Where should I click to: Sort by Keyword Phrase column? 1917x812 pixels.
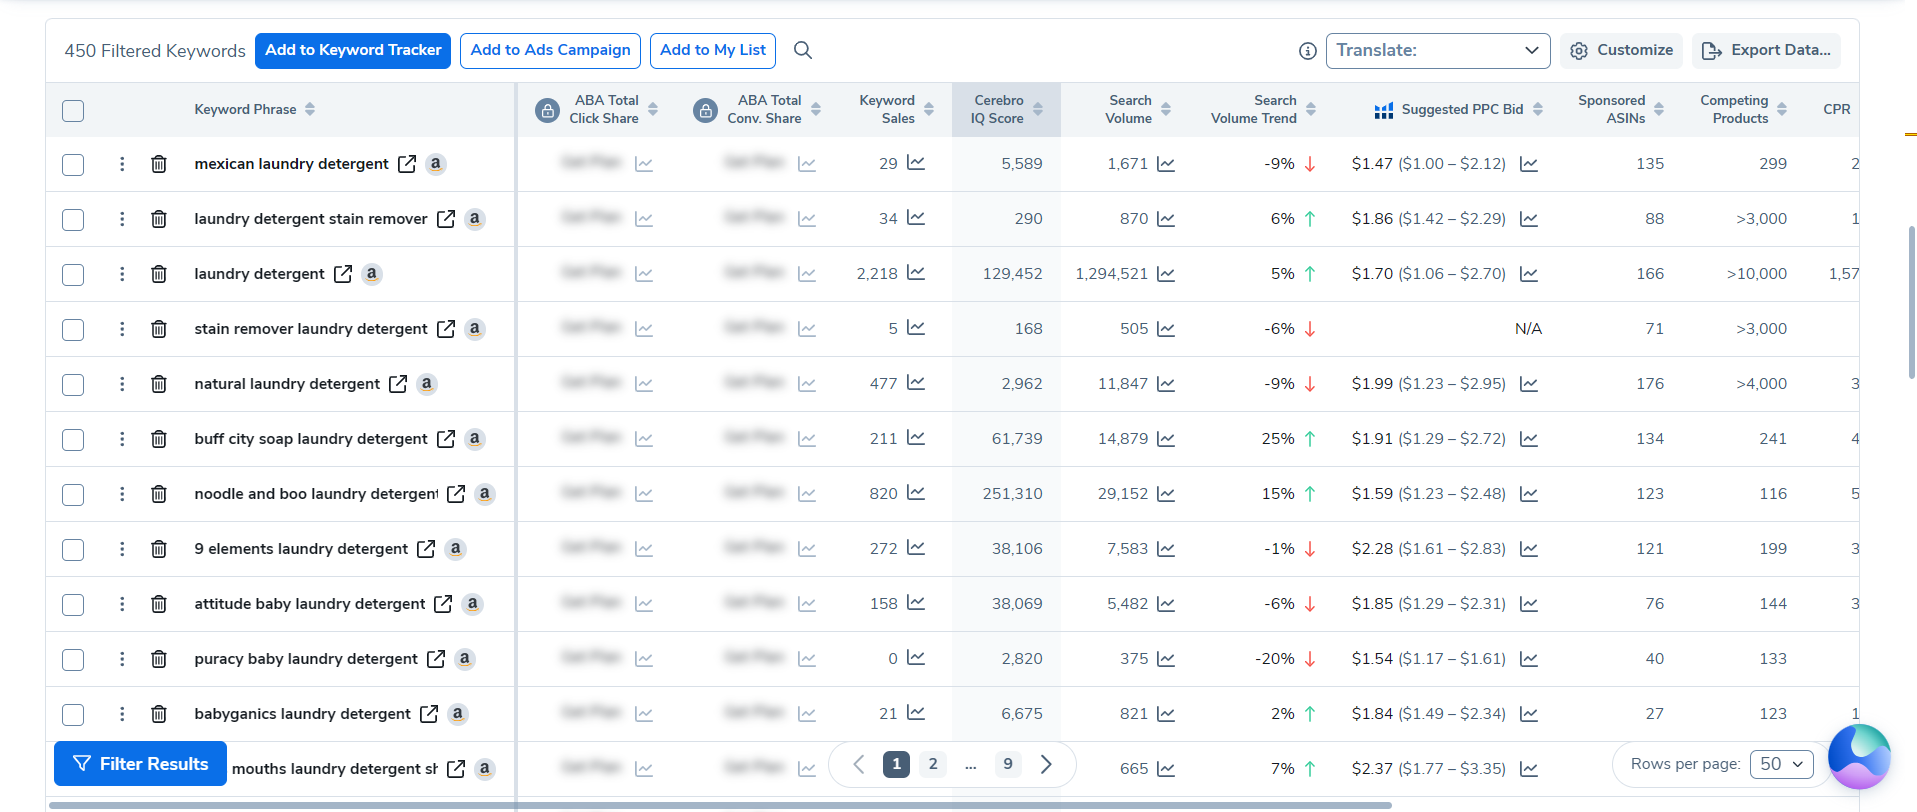[310, 110]
